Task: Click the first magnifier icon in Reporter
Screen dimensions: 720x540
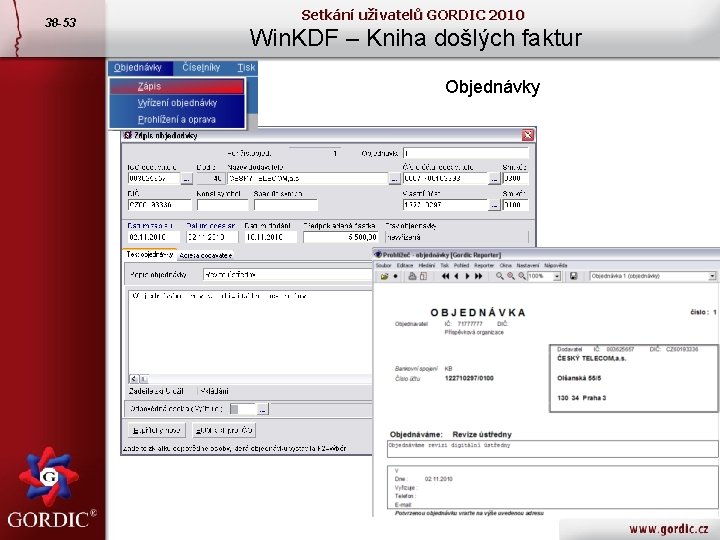Action: (500, 276)
